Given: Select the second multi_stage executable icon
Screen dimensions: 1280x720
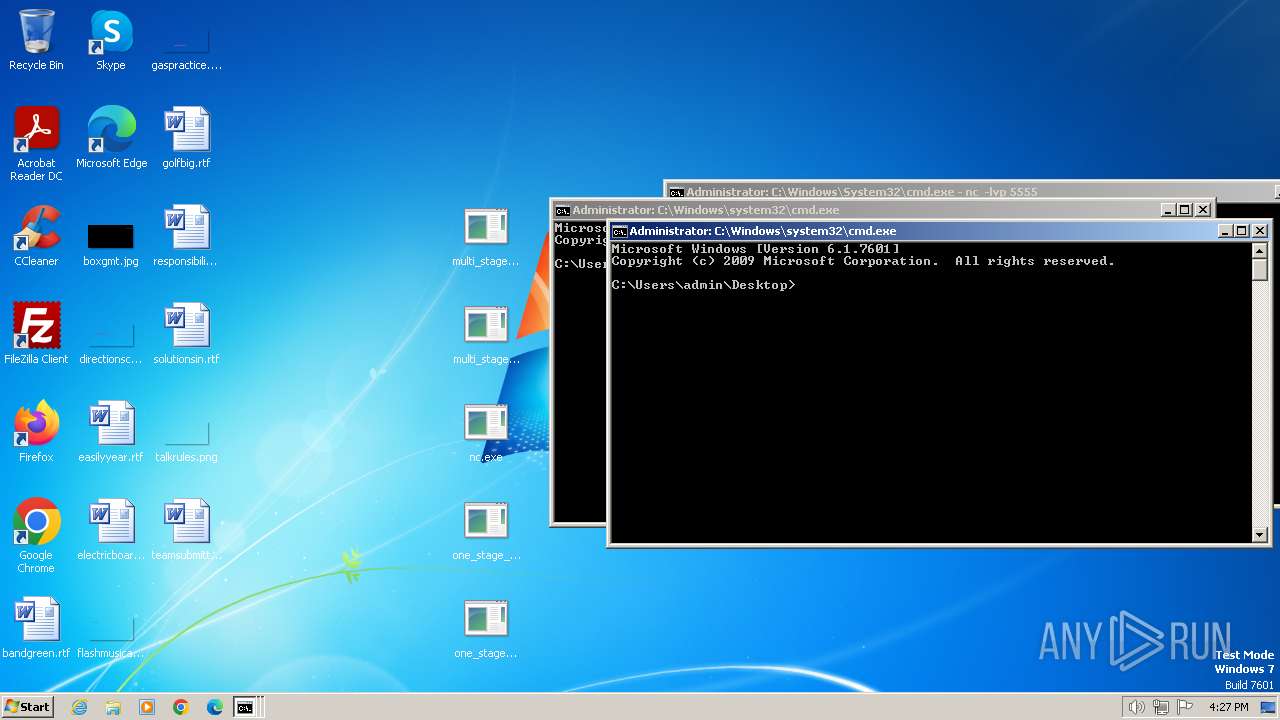Looking at the screenshot, I should 486,334.
